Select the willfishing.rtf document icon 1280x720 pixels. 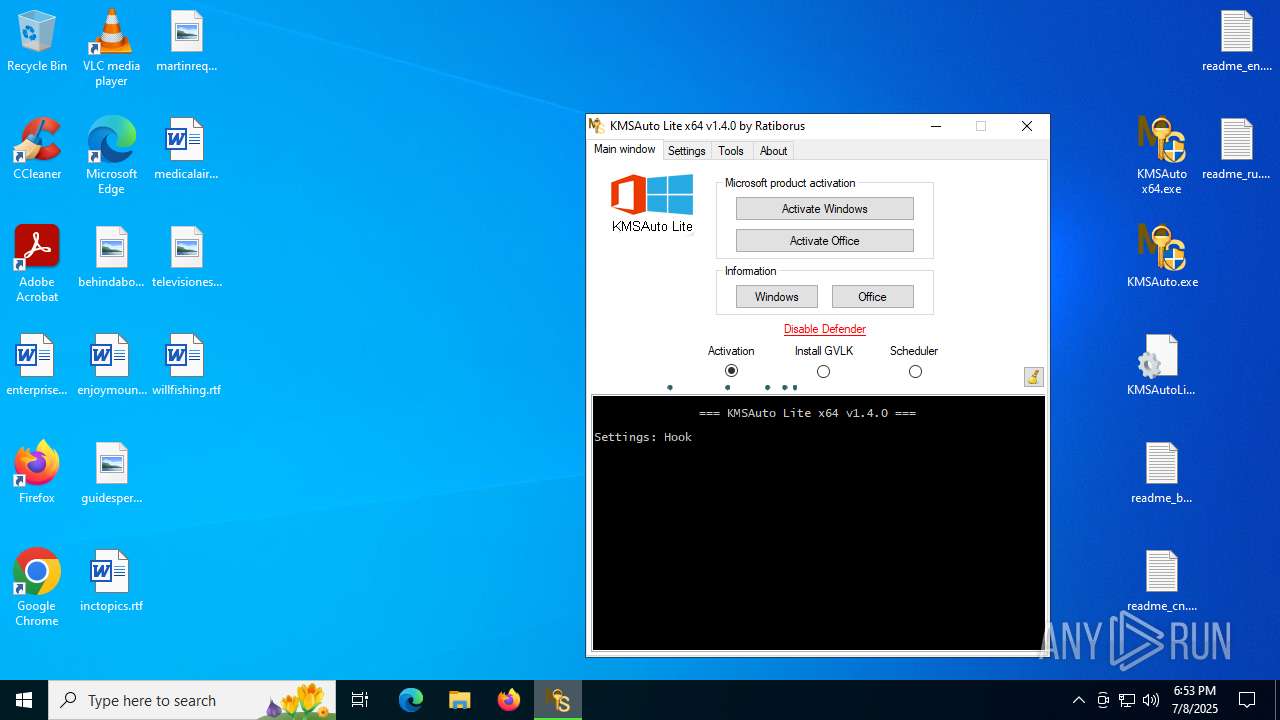186,366
